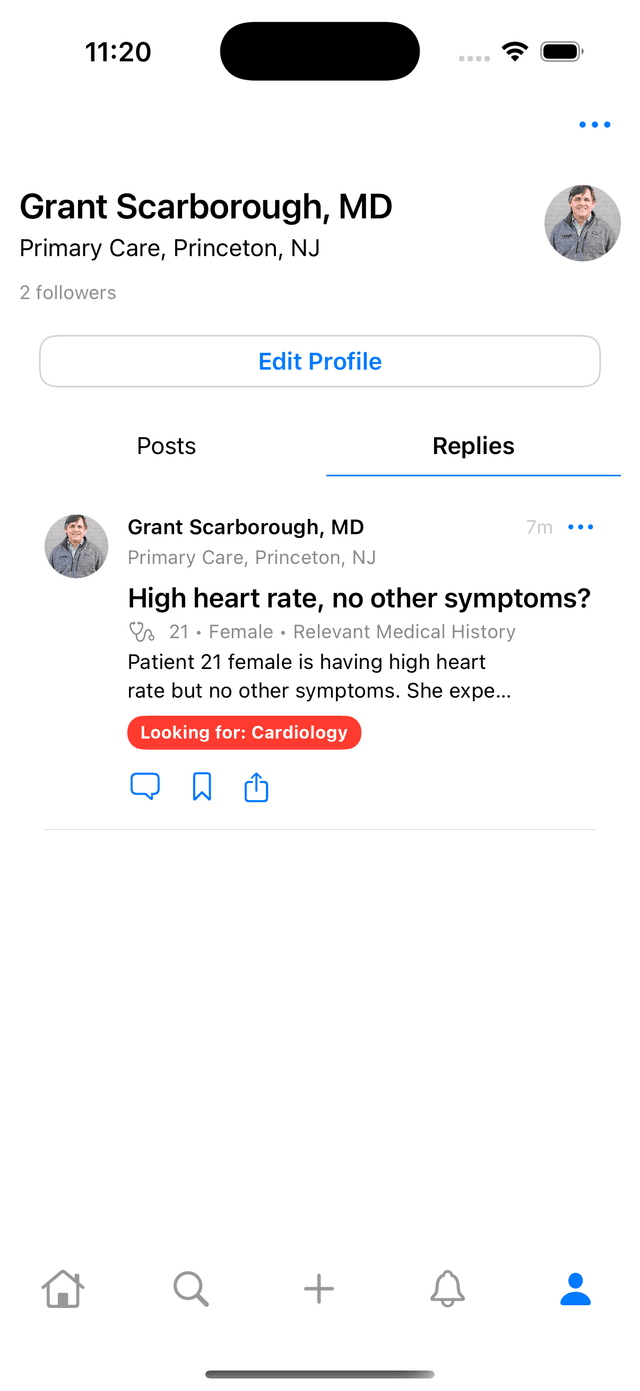
Task: Open the post's three-dot options menu
Action: 581,527
